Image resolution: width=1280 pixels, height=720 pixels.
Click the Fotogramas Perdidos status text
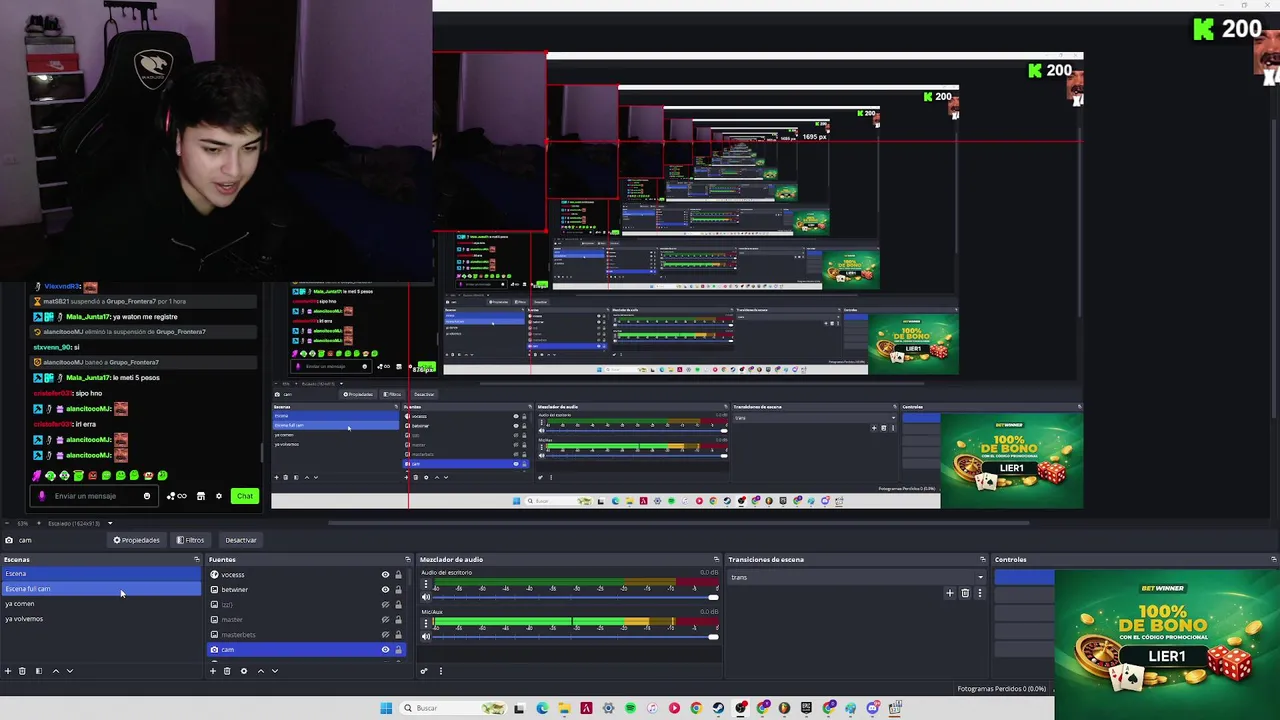click(1002, 688)
